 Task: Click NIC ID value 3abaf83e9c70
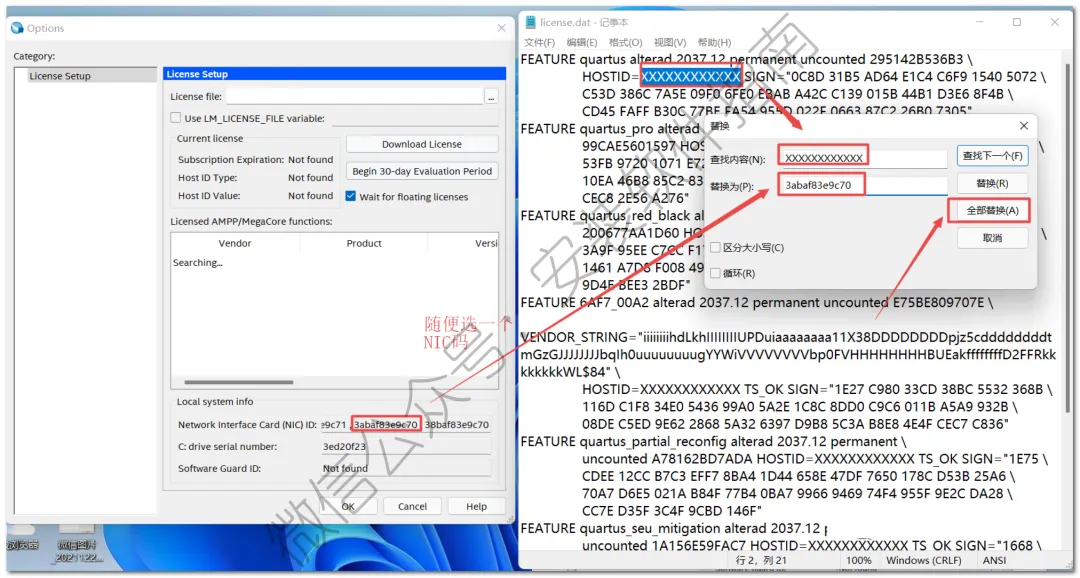click(385, 424)
